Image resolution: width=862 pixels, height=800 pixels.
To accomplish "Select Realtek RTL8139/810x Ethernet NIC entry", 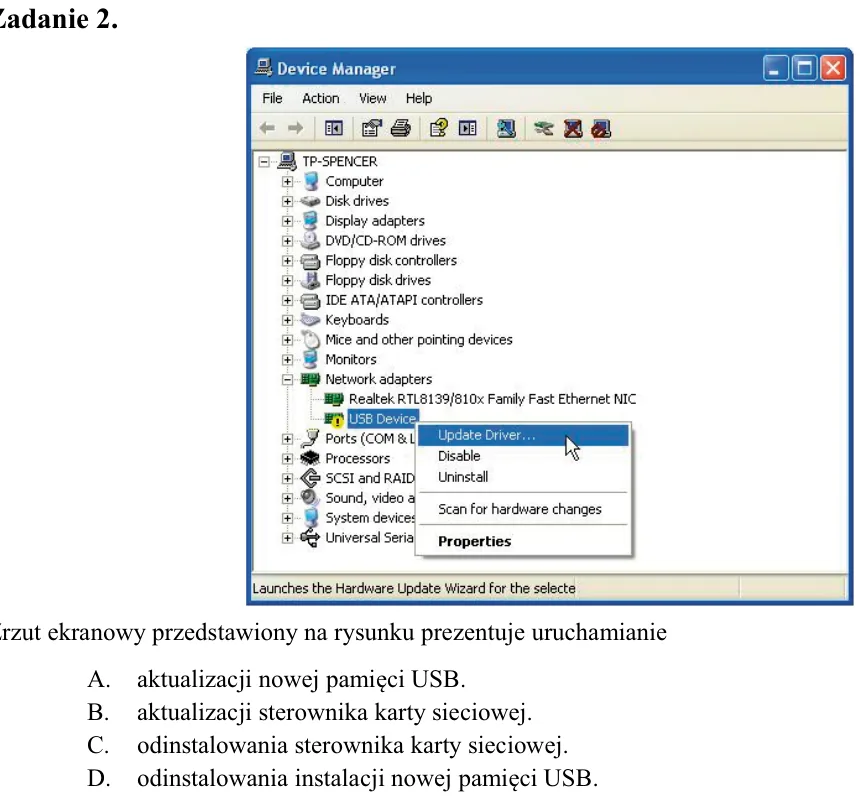I will [492, 399].
